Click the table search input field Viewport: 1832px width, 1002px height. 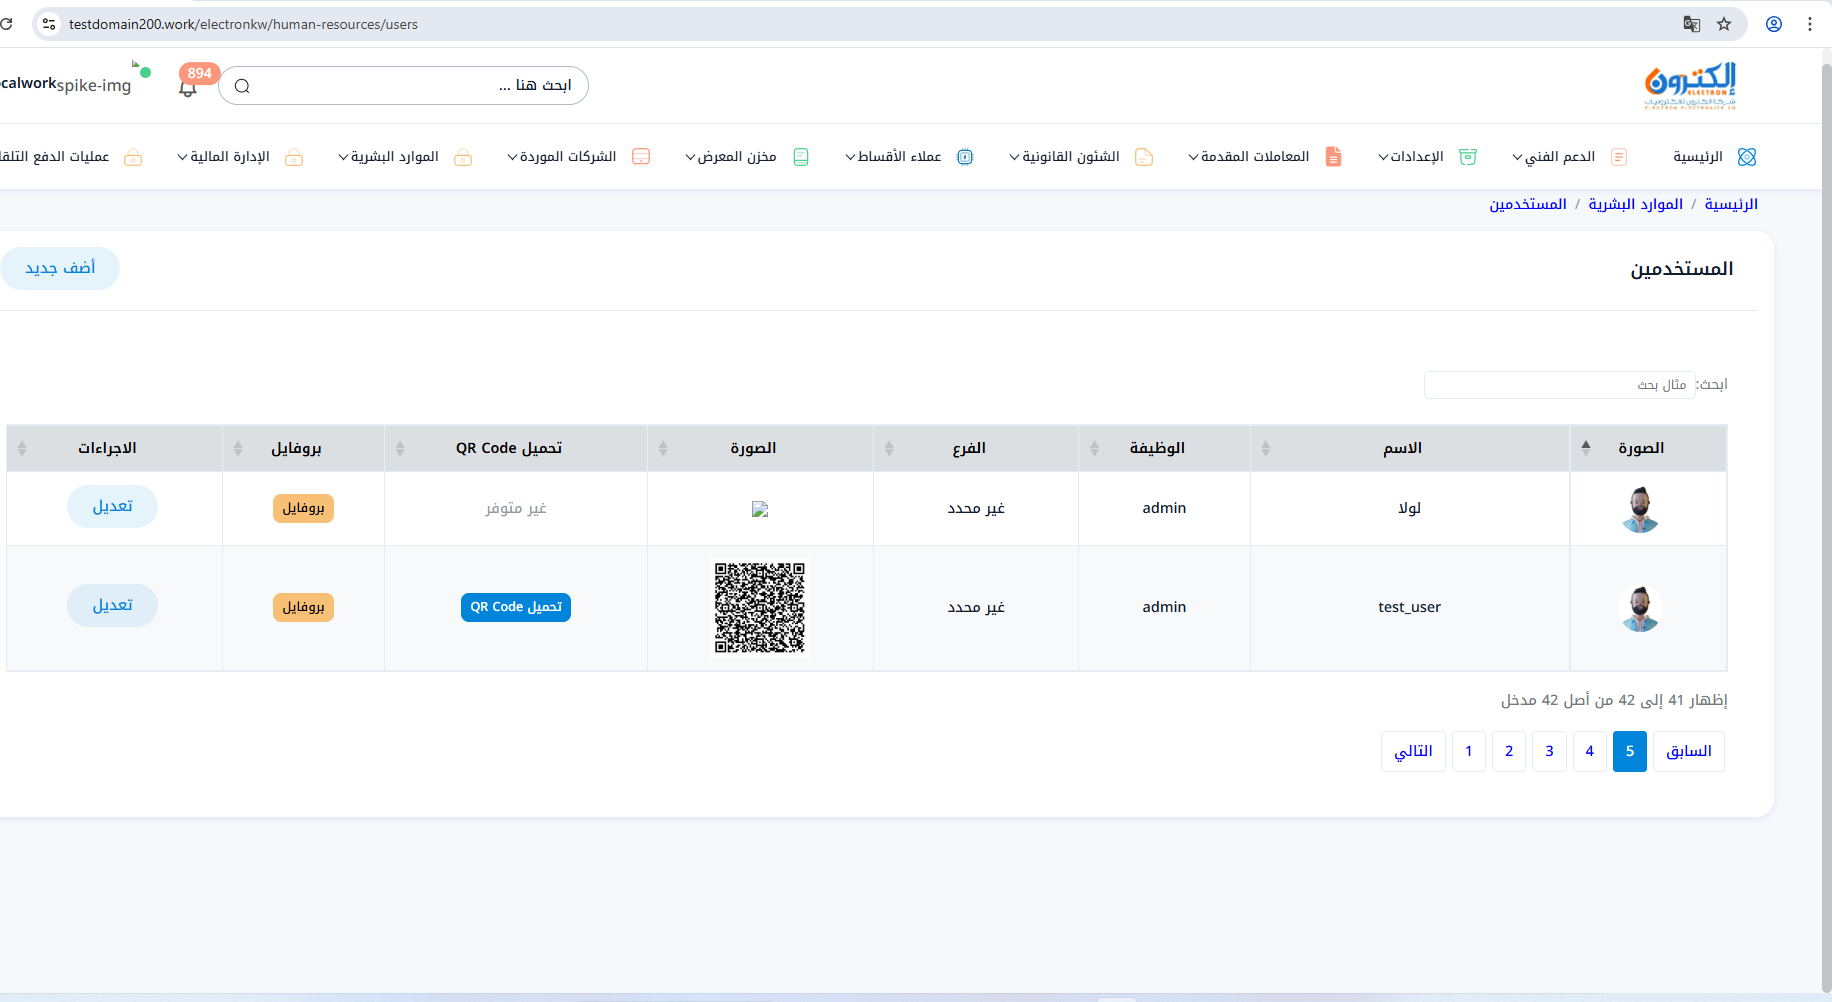coord(1559,385)
